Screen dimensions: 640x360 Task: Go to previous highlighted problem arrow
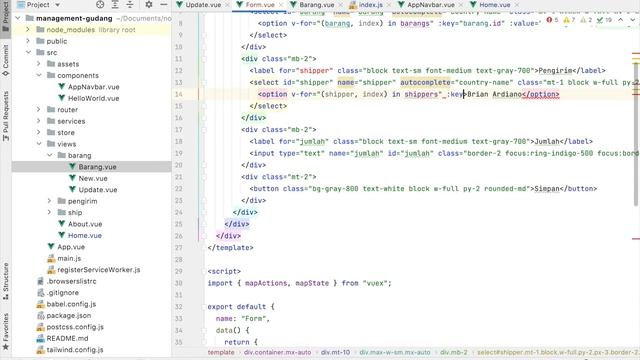click(620, 20)
